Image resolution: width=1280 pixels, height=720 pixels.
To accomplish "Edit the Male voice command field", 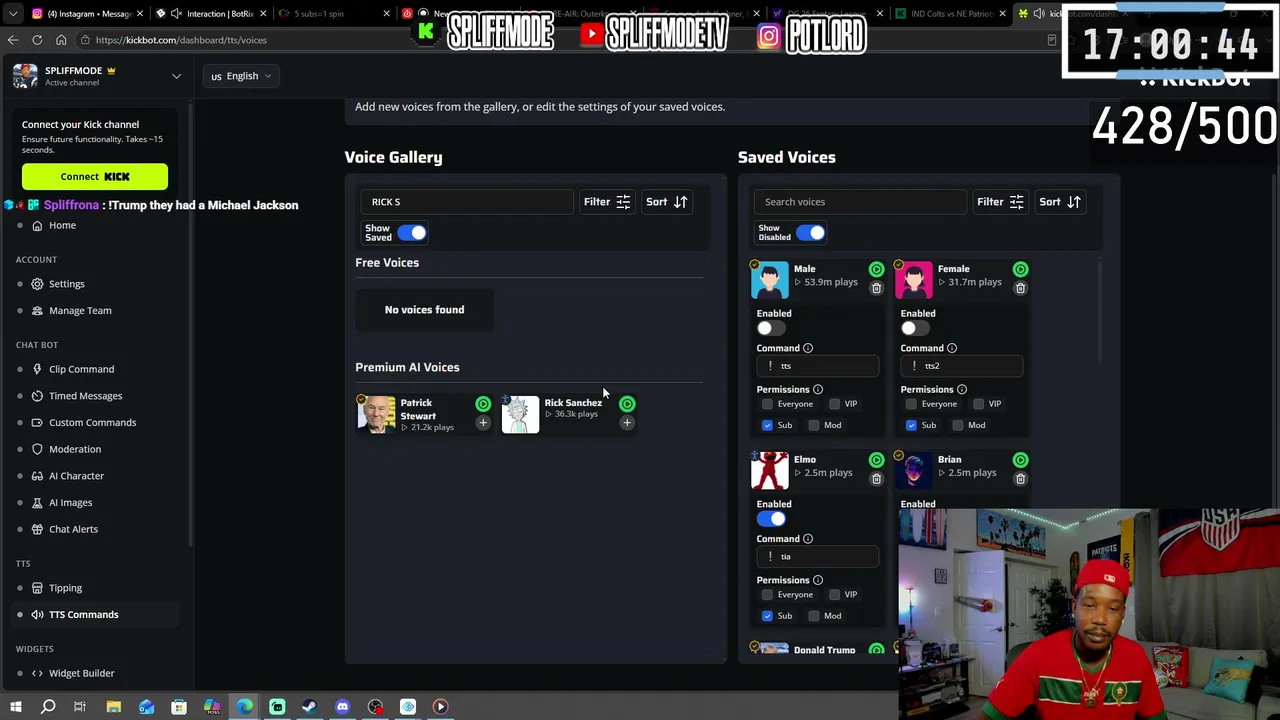I will tap(818, 366).
